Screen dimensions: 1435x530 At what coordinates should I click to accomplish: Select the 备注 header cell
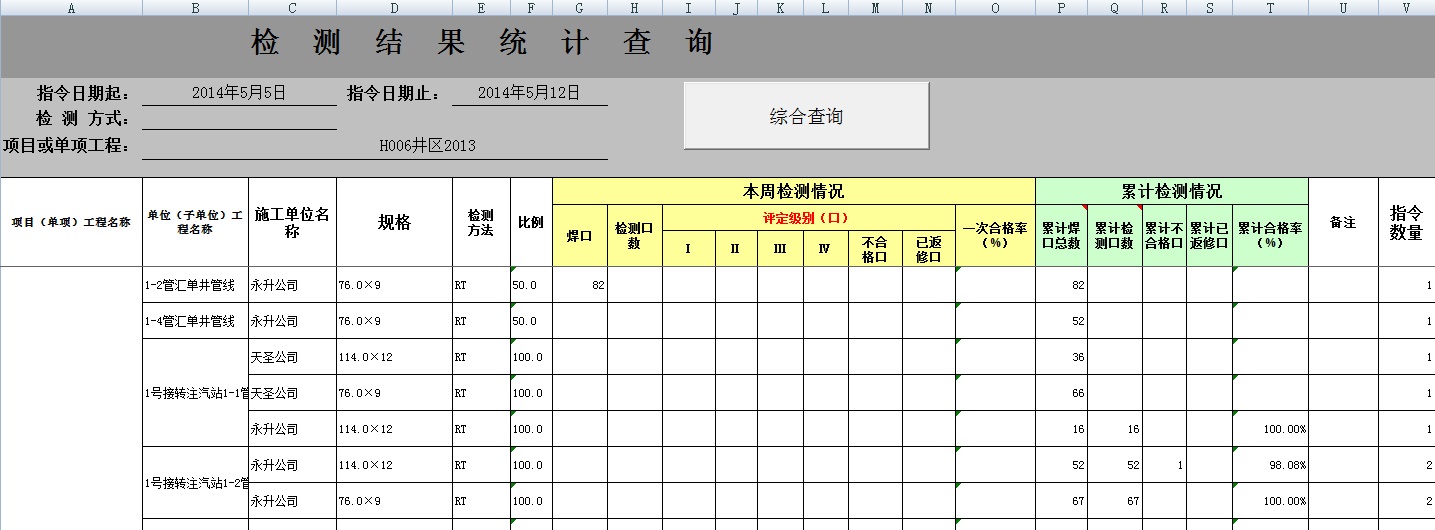1342,222
